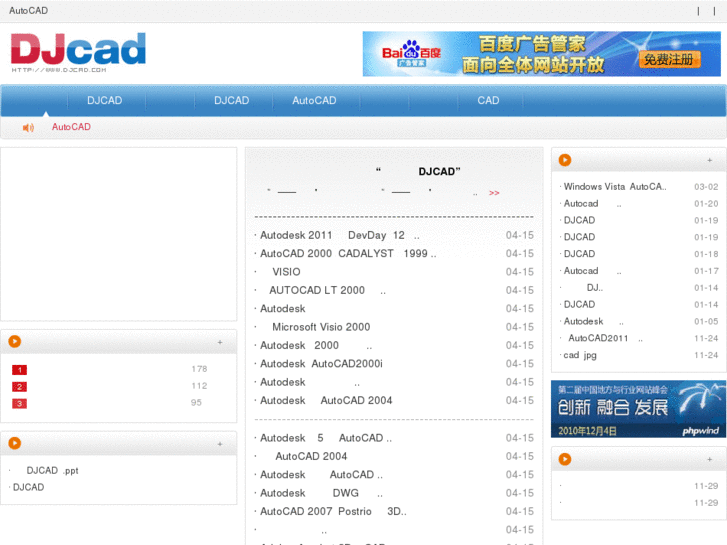Open the DJ.. entry dated 01-14
Image resolution: width=727 pixels, height=545 pixels.
[x=594, y=288]
